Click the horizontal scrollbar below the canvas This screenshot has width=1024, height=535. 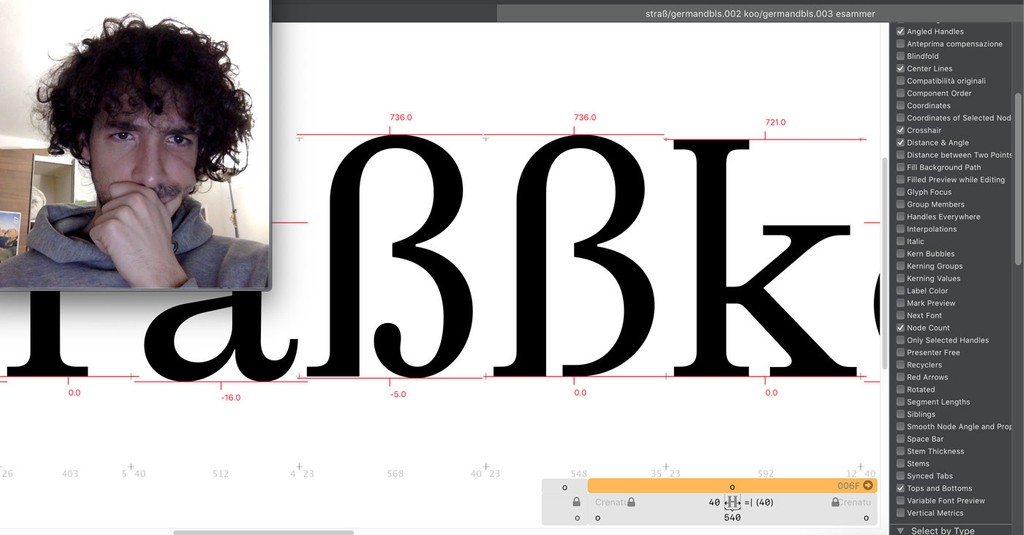250,532
